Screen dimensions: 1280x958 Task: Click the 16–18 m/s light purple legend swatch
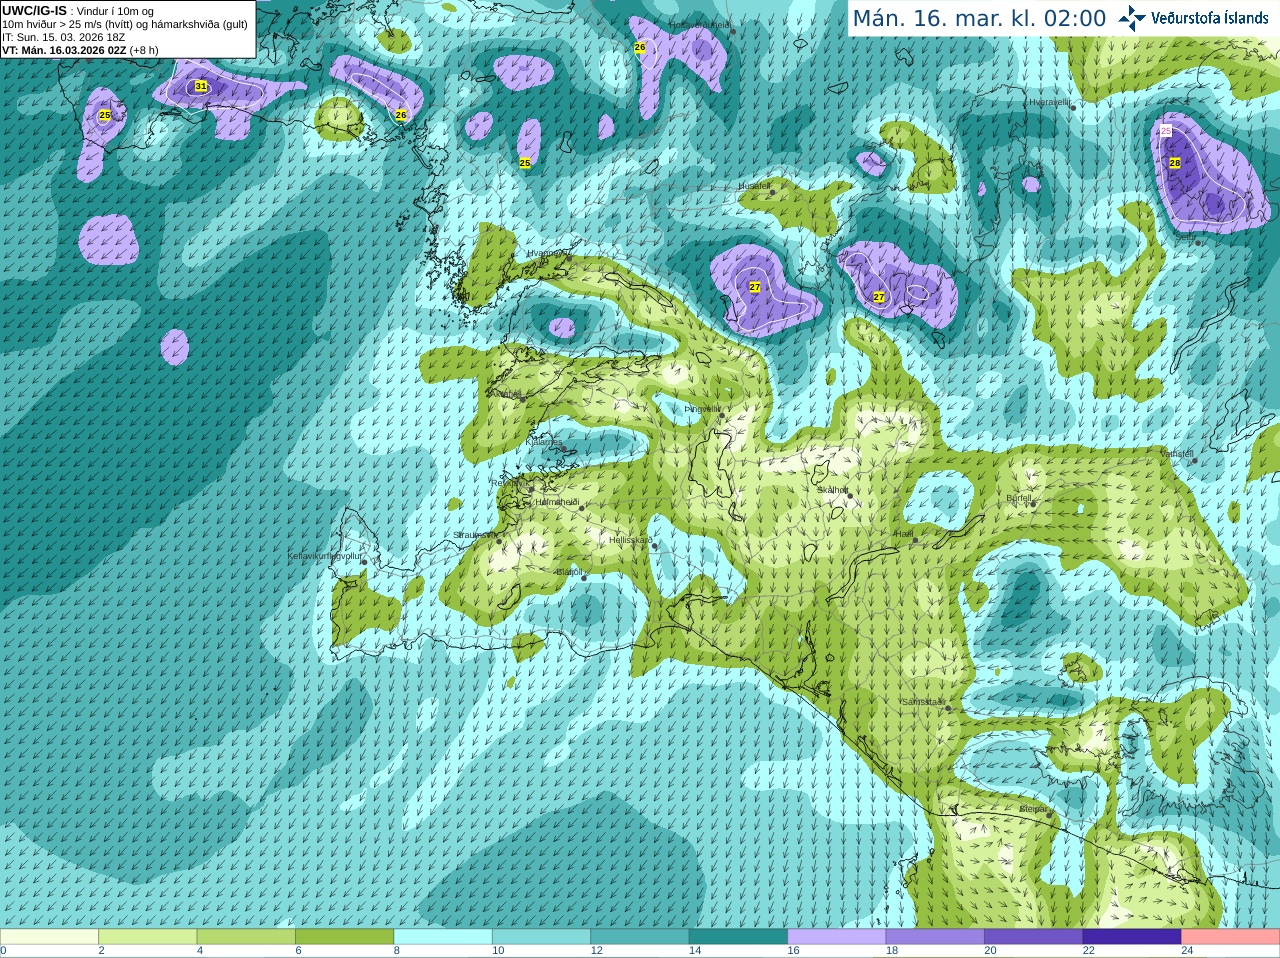pyautogui.click(x=837, y=937)
